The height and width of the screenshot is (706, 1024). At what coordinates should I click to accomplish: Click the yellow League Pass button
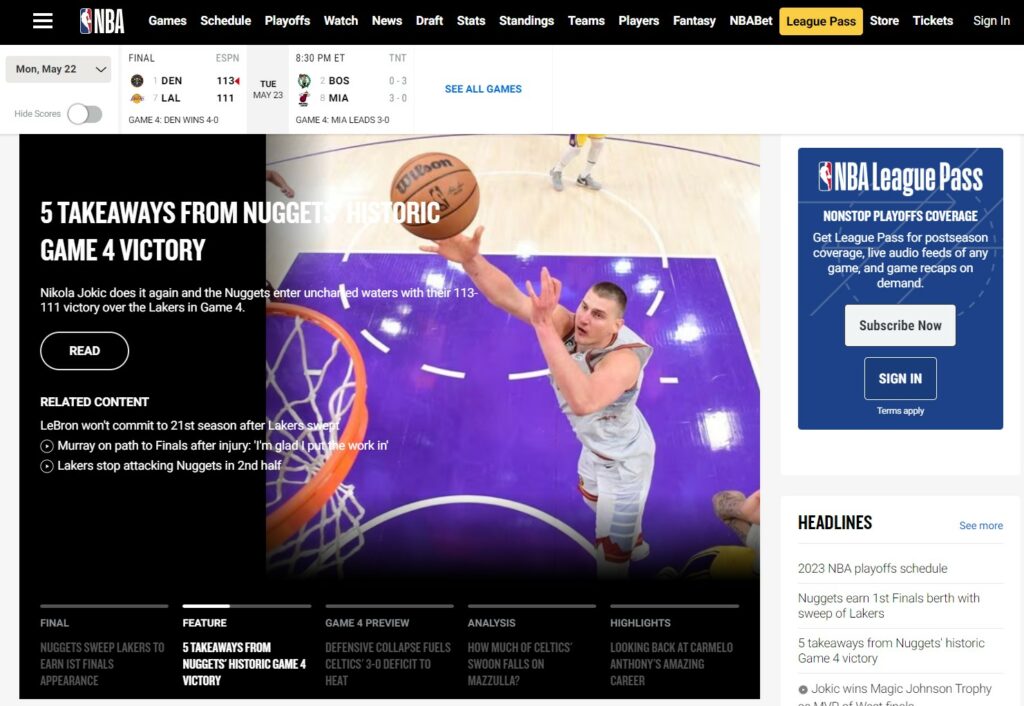[x=821, y=22]
